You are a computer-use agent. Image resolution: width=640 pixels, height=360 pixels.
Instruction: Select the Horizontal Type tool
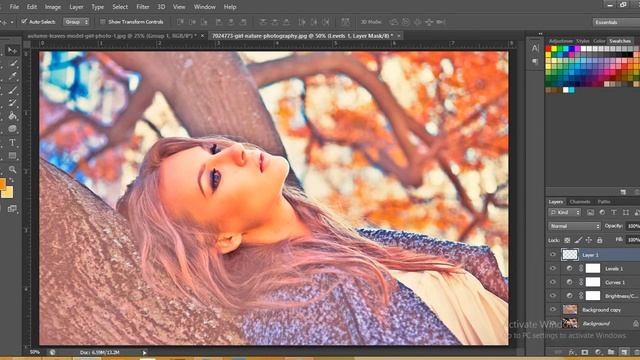click(12, 142)
